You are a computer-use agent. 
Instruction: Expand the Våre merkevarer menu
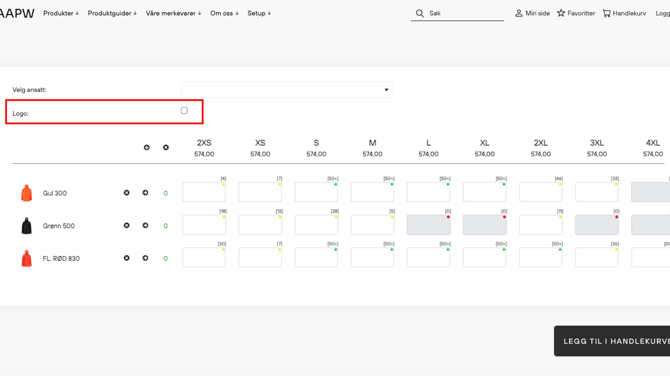[173, 13]
